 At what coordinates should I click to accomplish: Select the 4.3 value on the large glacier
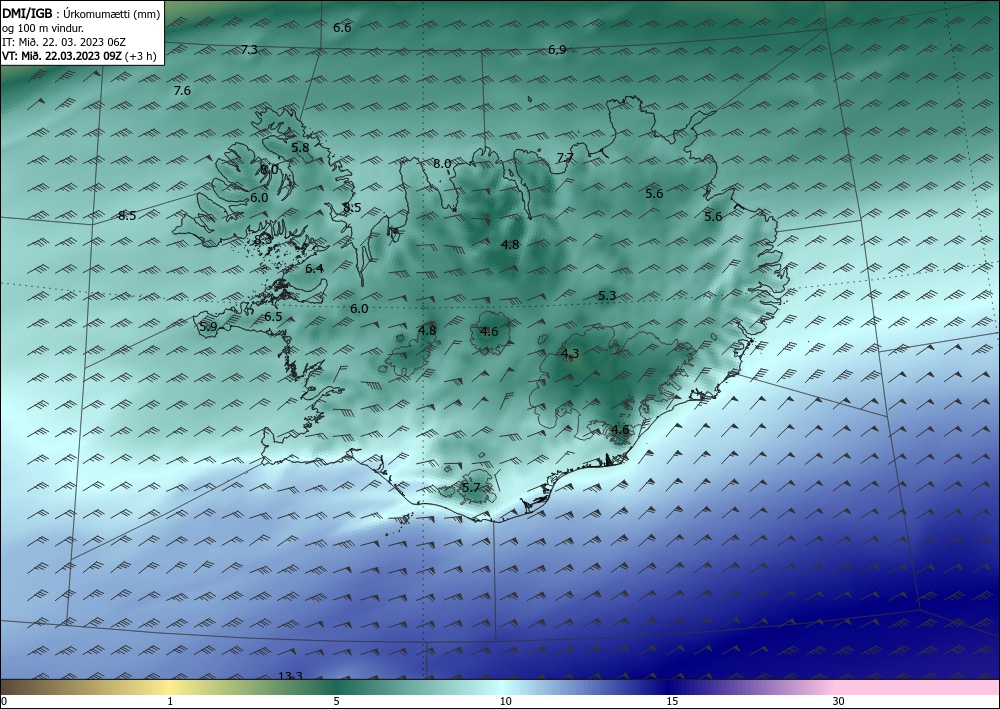pyautogui.click(x=570, y=353)
